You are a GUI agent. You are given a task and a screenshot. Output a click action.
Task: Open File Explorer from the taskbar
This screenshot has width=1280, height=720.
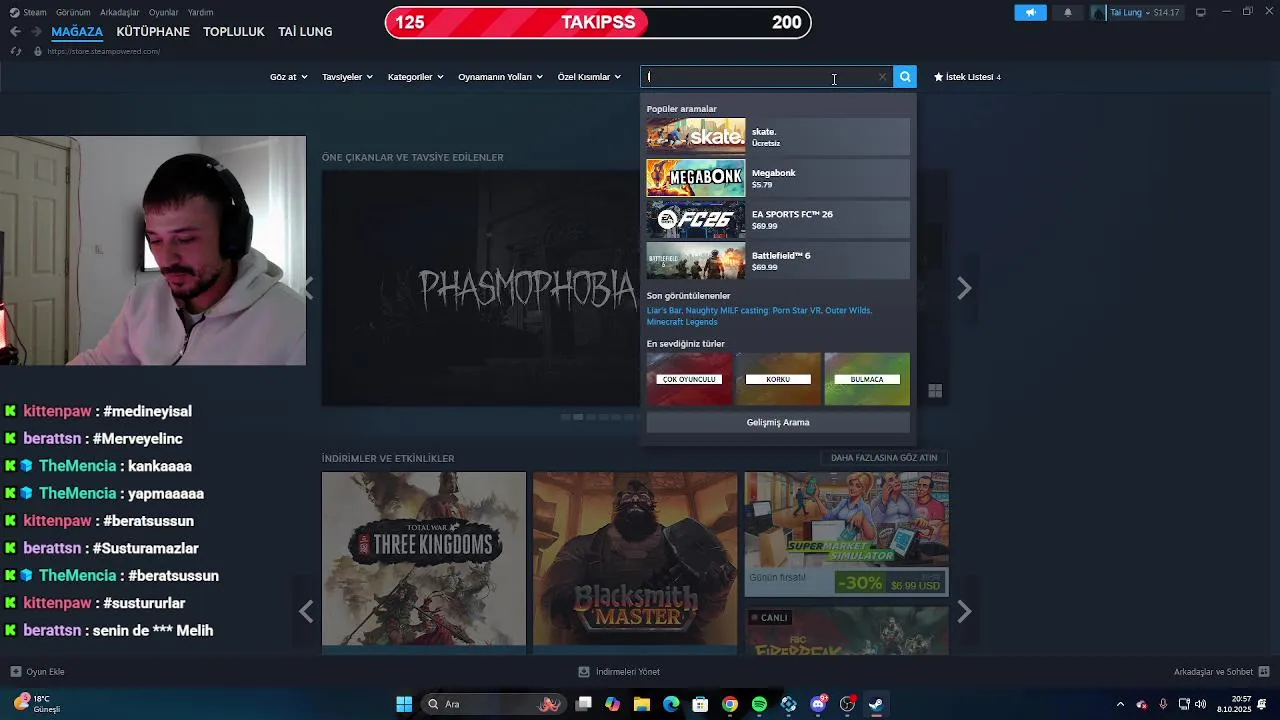point(642,704)
